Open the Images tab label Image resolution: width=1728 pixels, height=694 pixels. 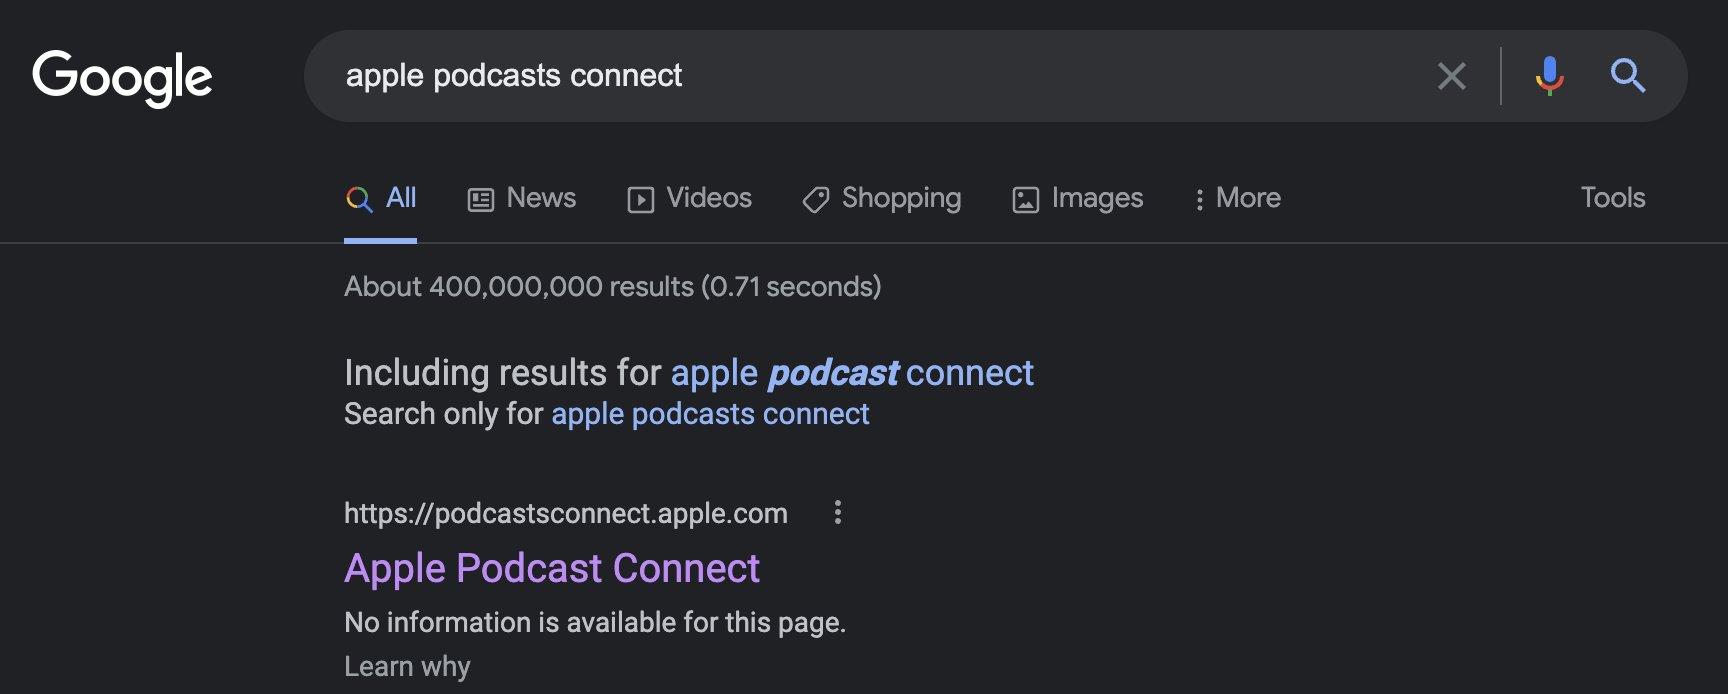[x=1097, y=198]
